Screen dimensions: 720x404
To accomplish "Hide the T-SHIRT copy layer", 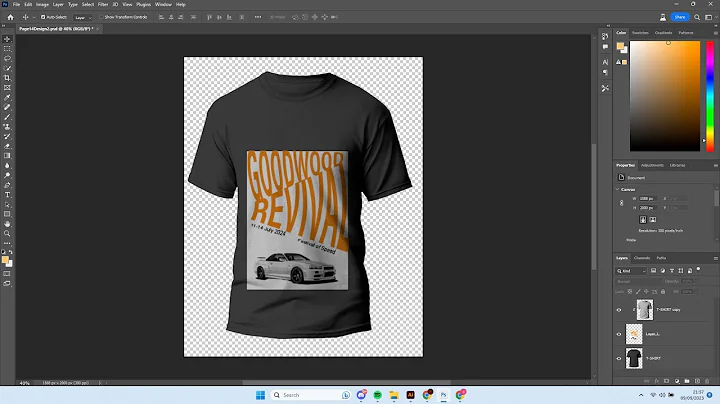I will 619,310.
